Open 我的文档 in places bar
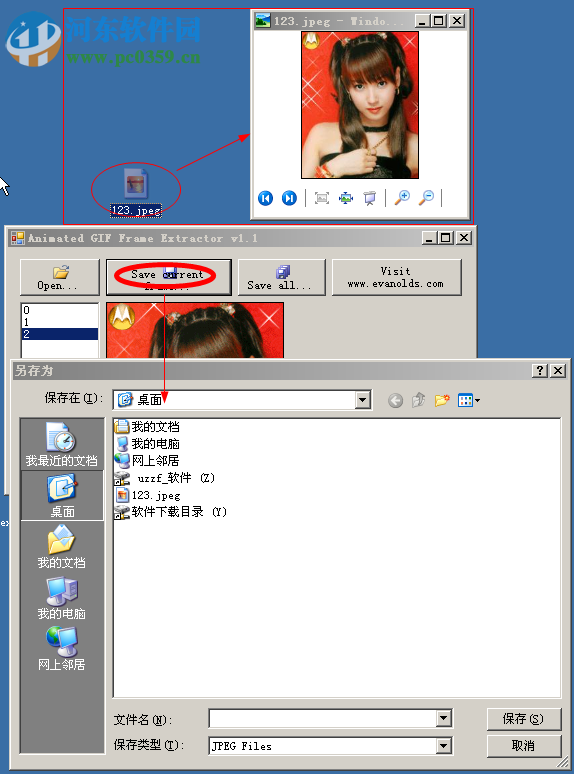The height and width of the screenshot is (774, 574). point(62,546)
